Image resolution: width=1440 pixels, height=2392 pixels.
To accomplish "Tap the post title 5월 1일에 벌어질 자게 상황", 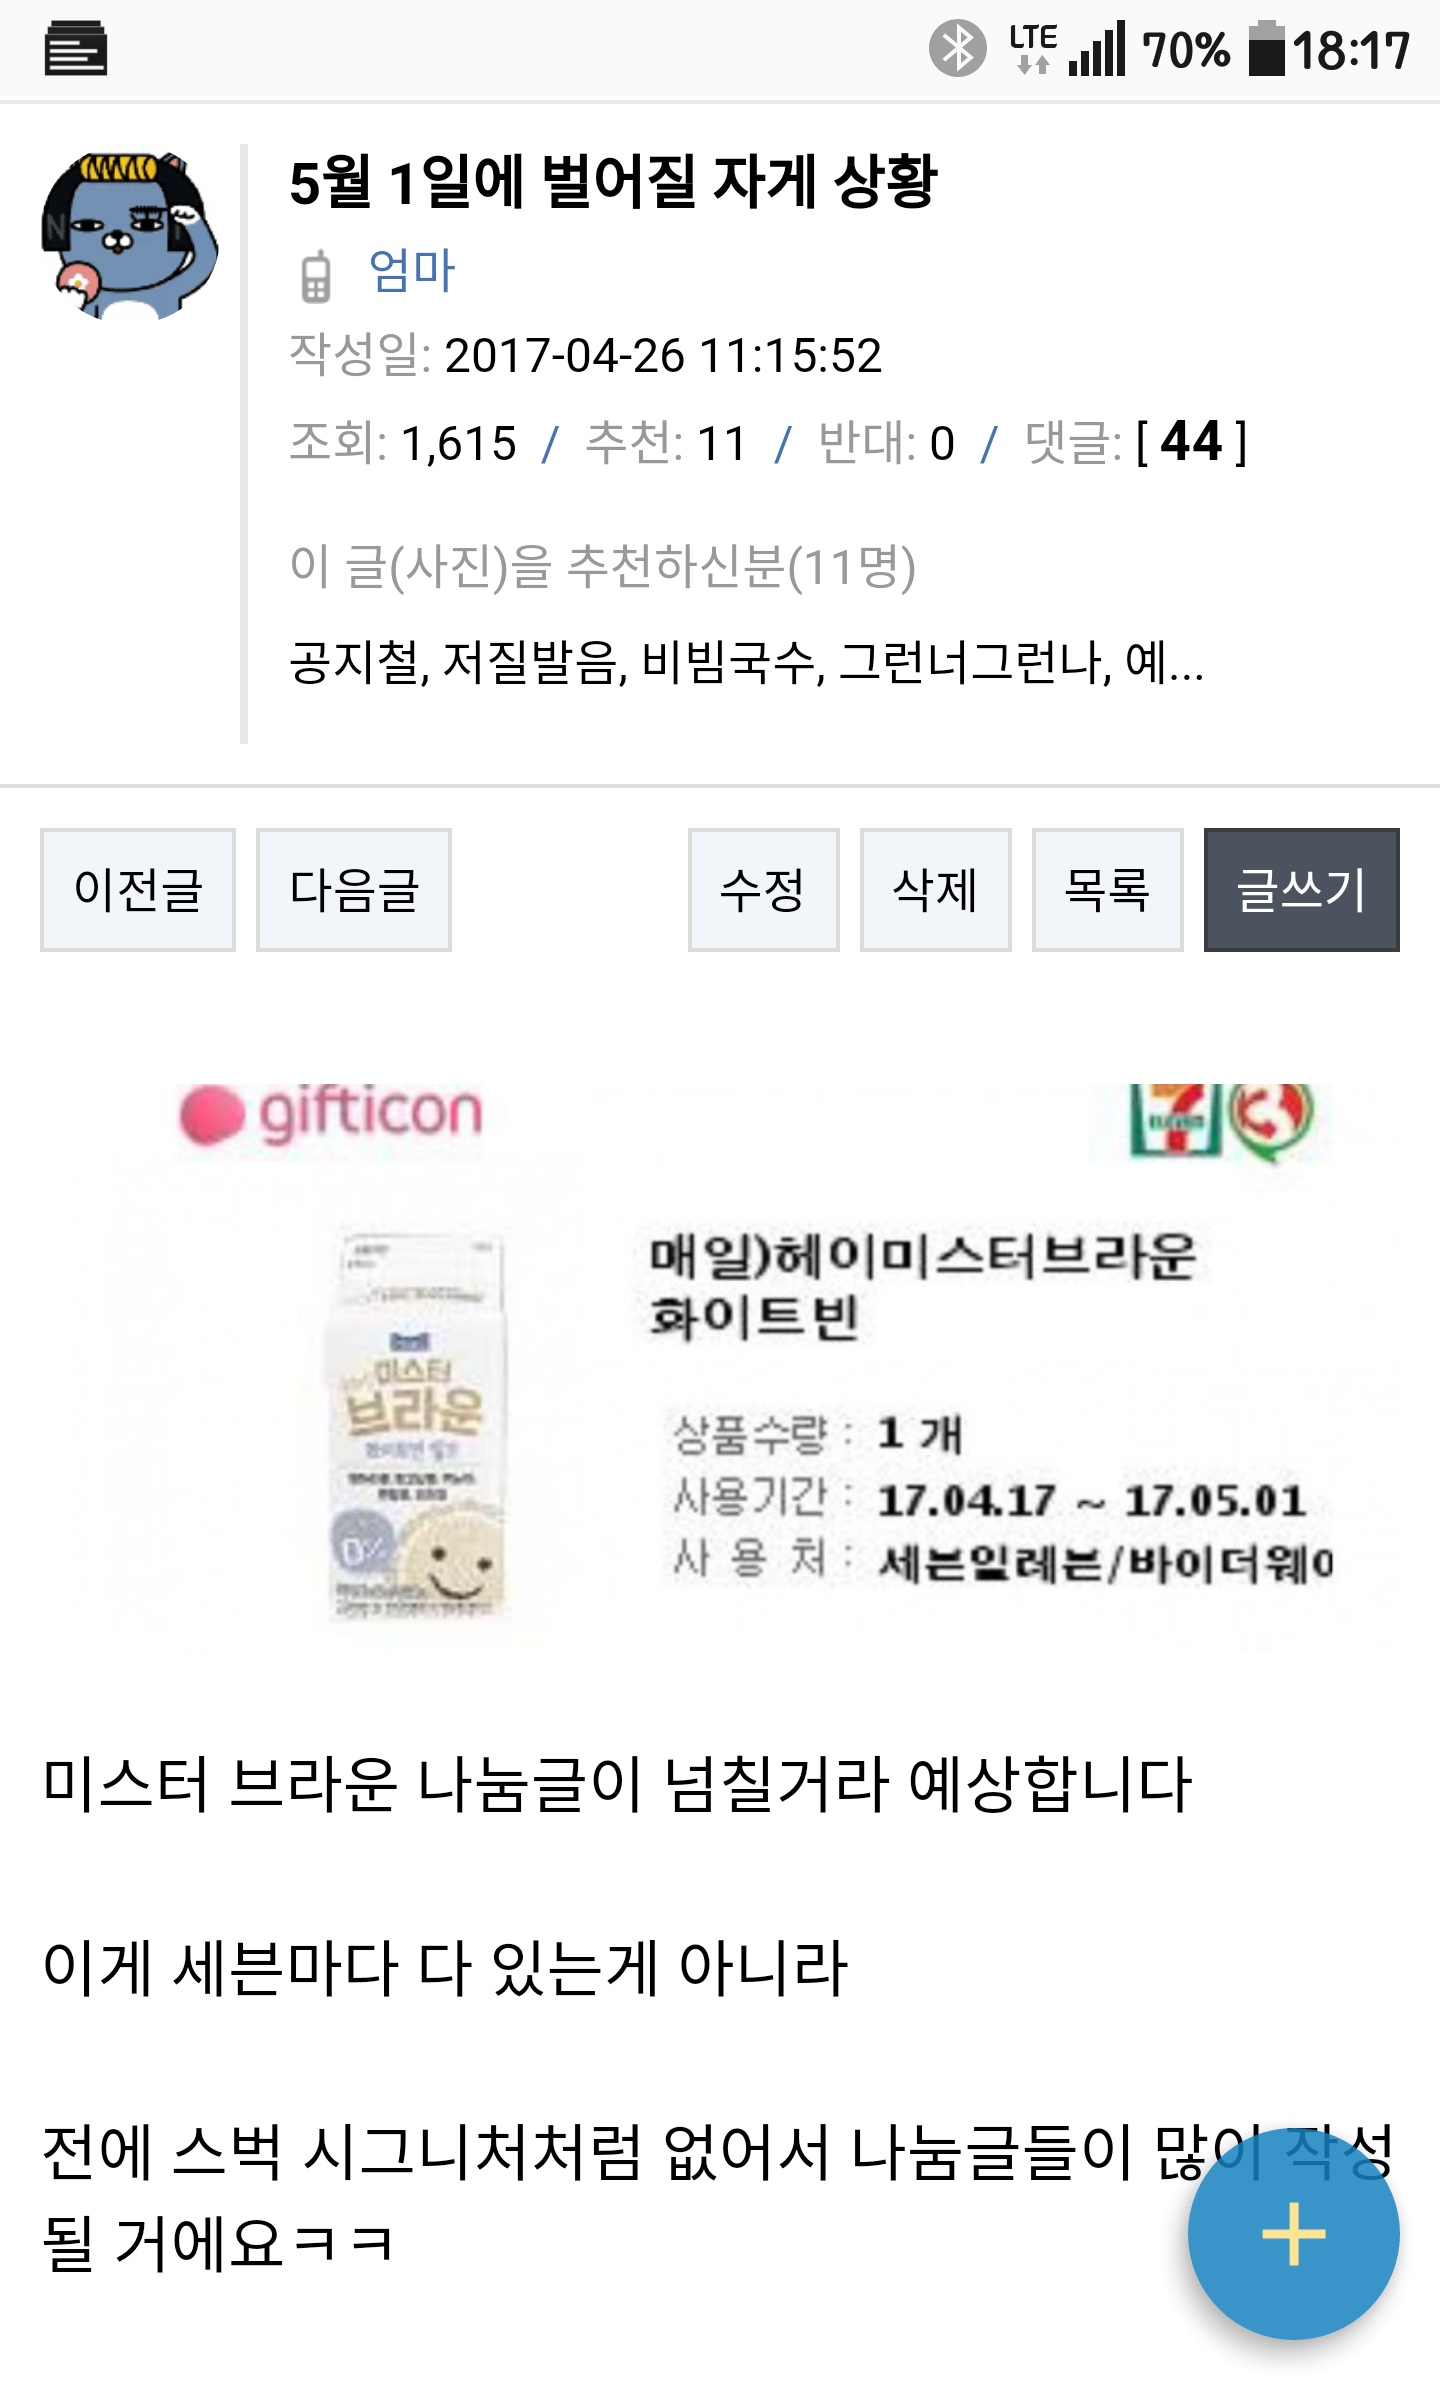I will [613, 182].
